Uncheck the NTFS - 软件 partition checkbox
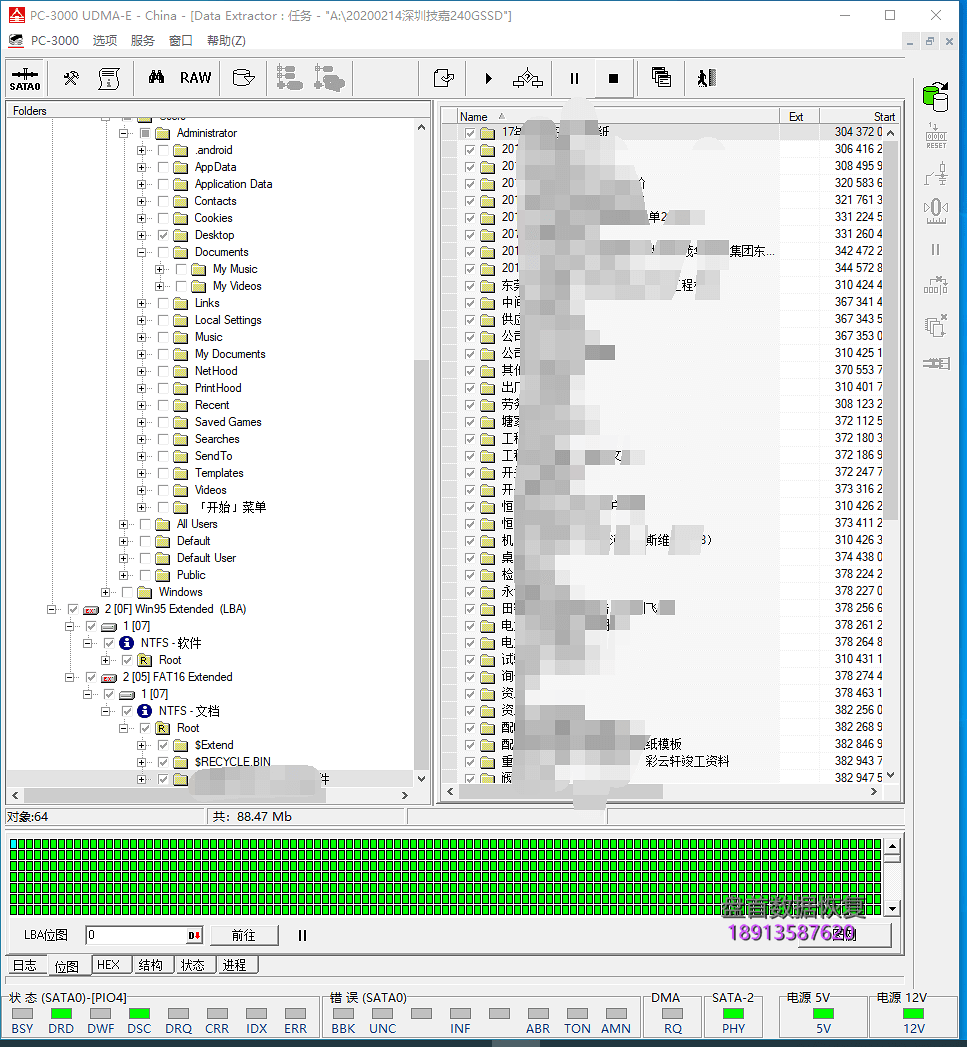Image resolution: width=967 pixels, height=1047 pixels. coord(110,643)
